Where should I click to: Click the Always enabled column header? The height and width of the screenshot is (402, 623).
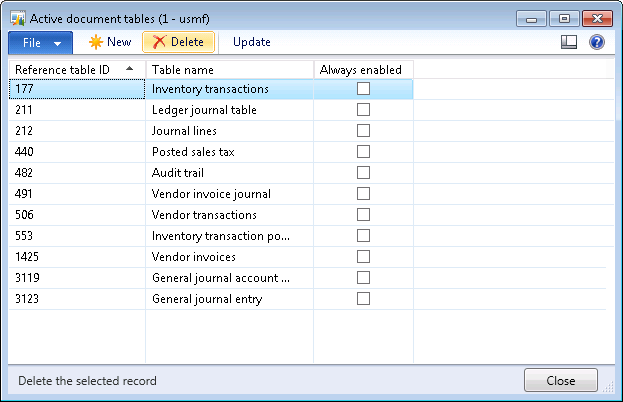[x=362, y=69]
